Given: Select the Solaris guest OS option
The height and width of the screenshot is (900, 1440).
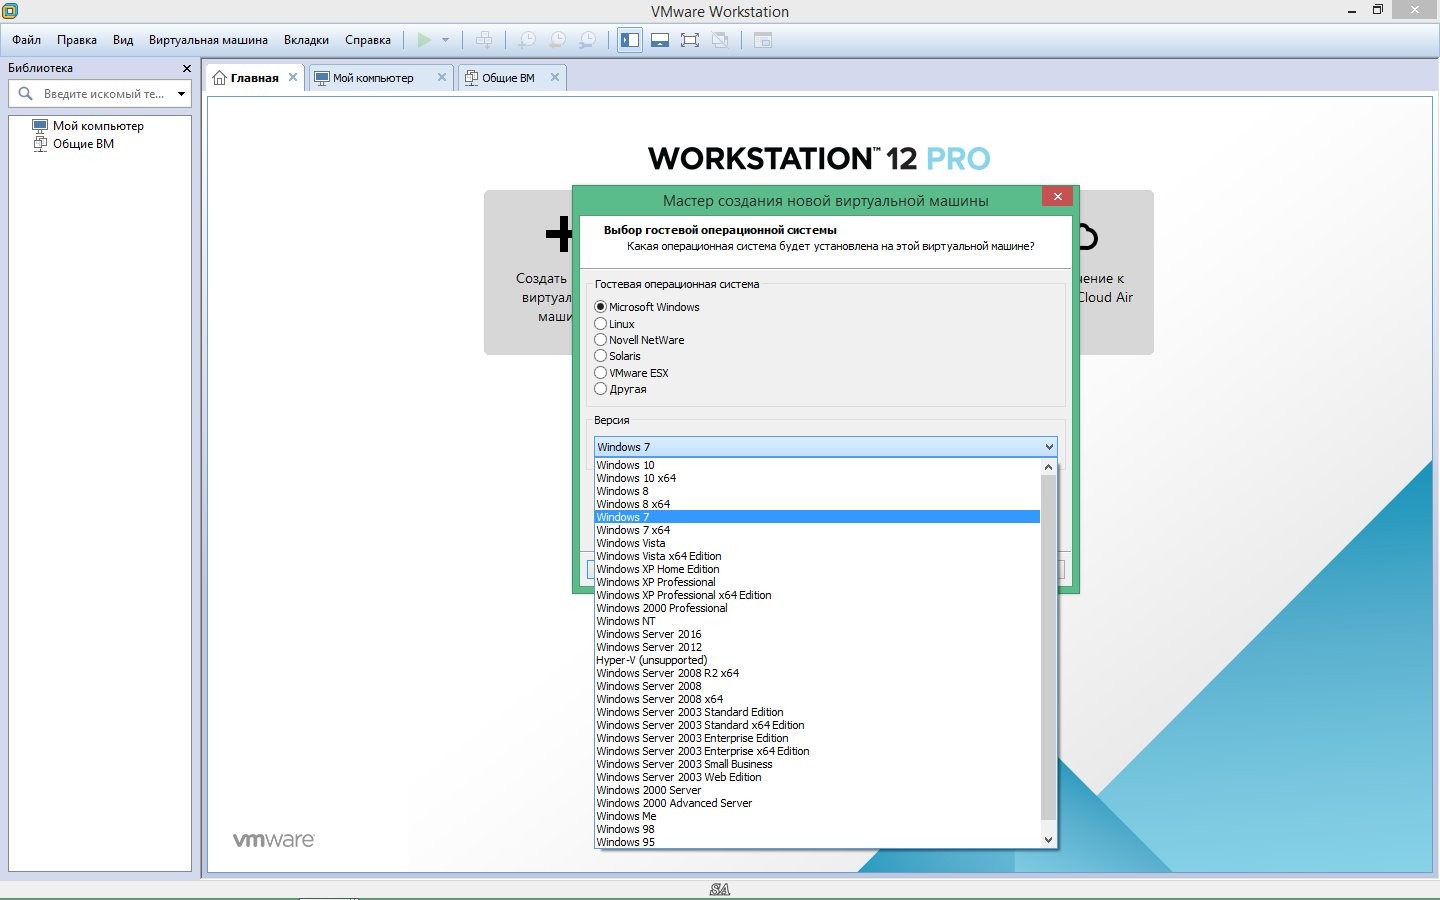Looking at the screenshot, I should [600, 356].
